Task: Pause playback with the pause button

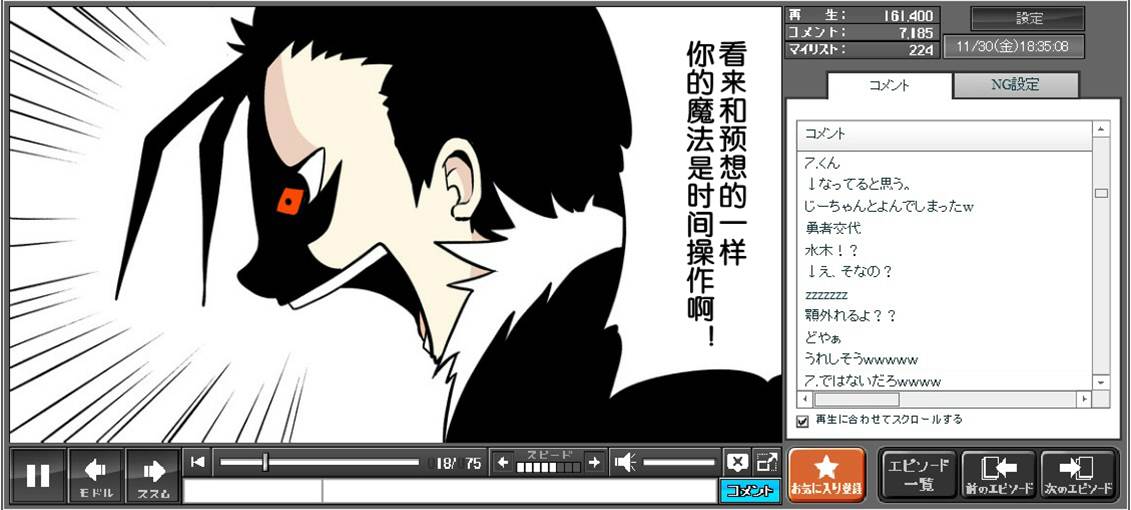Action: tap(38, 476)
